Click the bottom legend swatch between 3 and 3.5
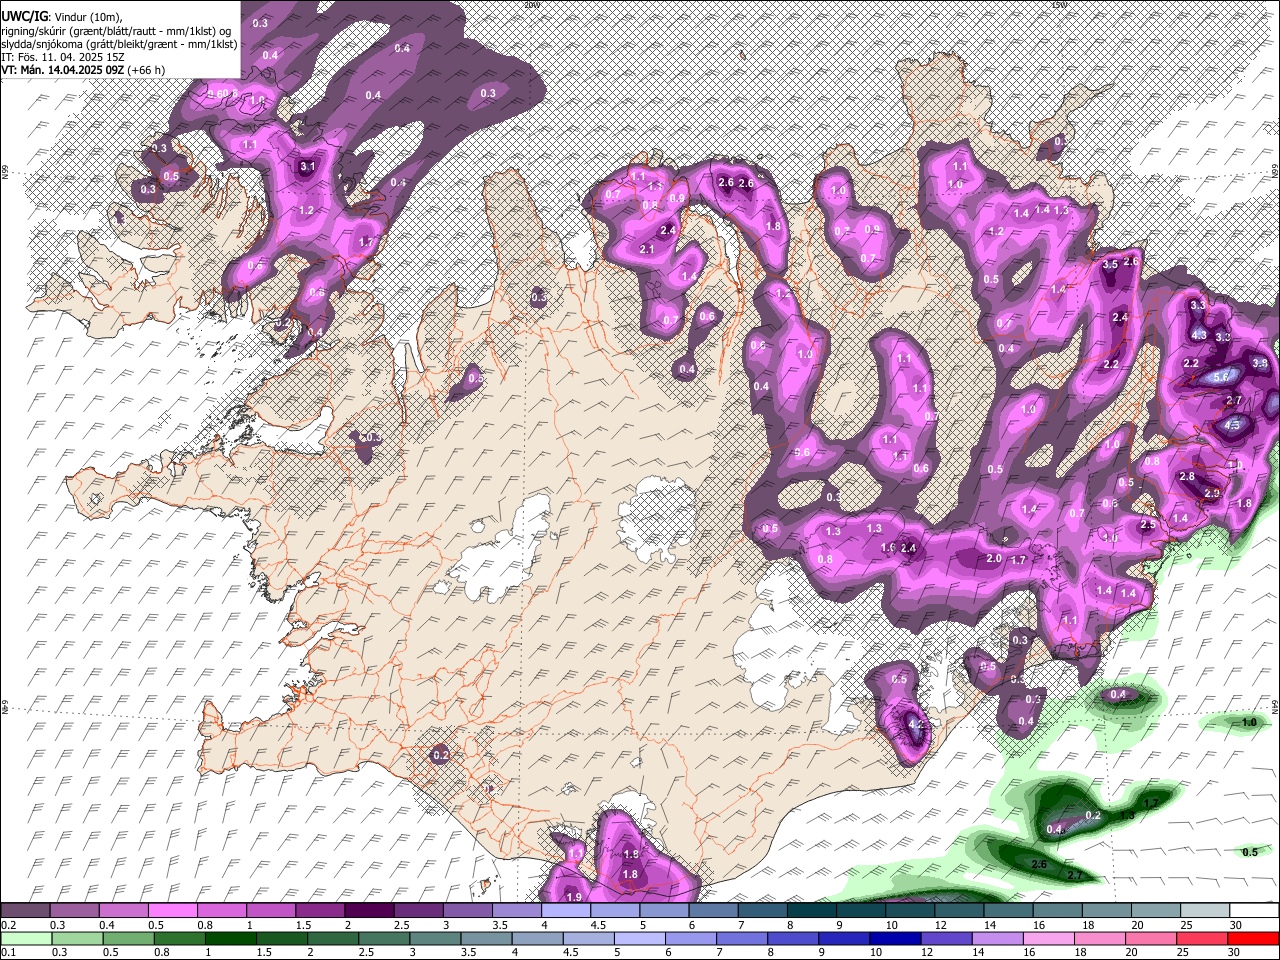Viewport: 1280px width, 960px height. coord(436,938)
